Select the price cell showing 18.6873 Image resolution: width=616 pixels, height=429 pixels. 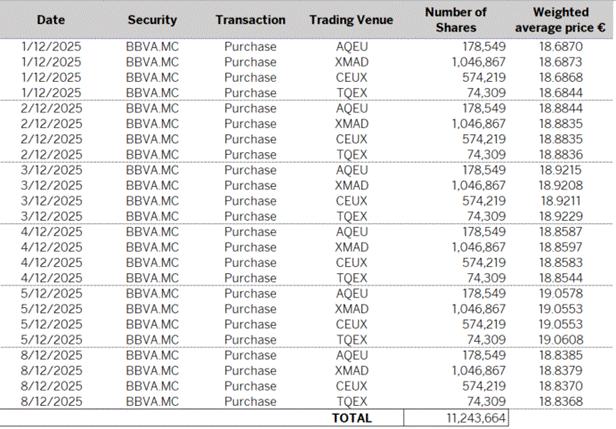point(561,62)
